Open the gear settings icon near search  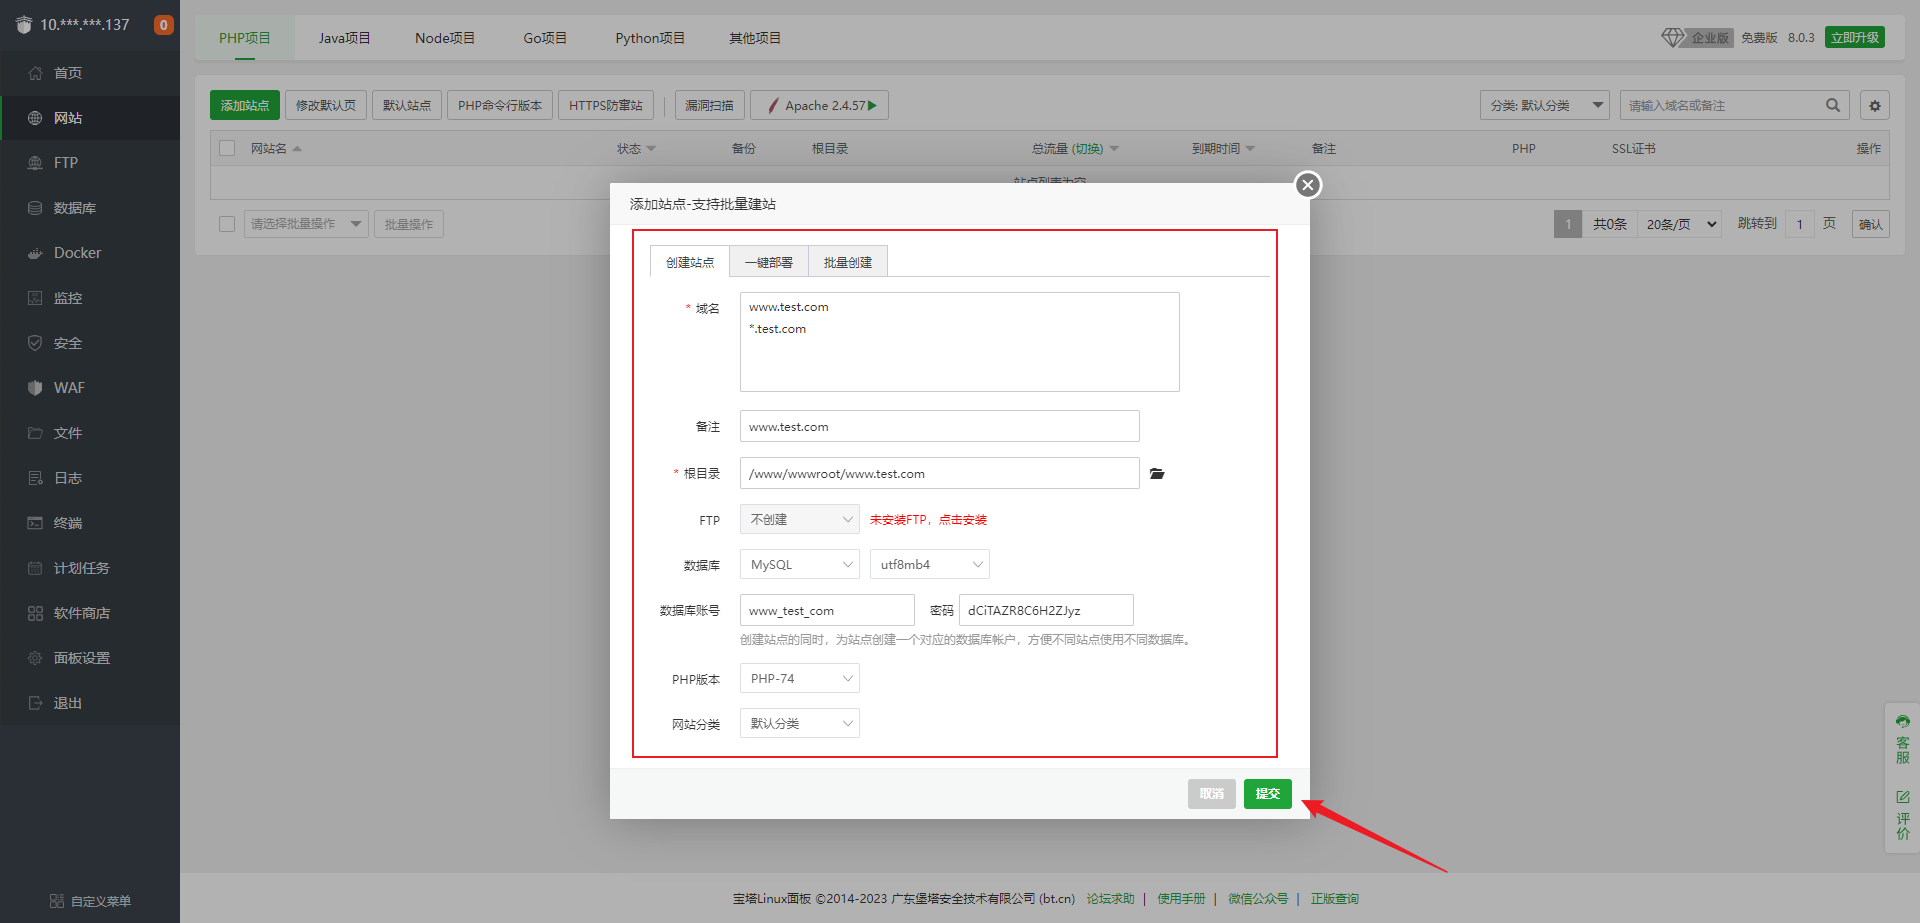[x=1875, y=105]
